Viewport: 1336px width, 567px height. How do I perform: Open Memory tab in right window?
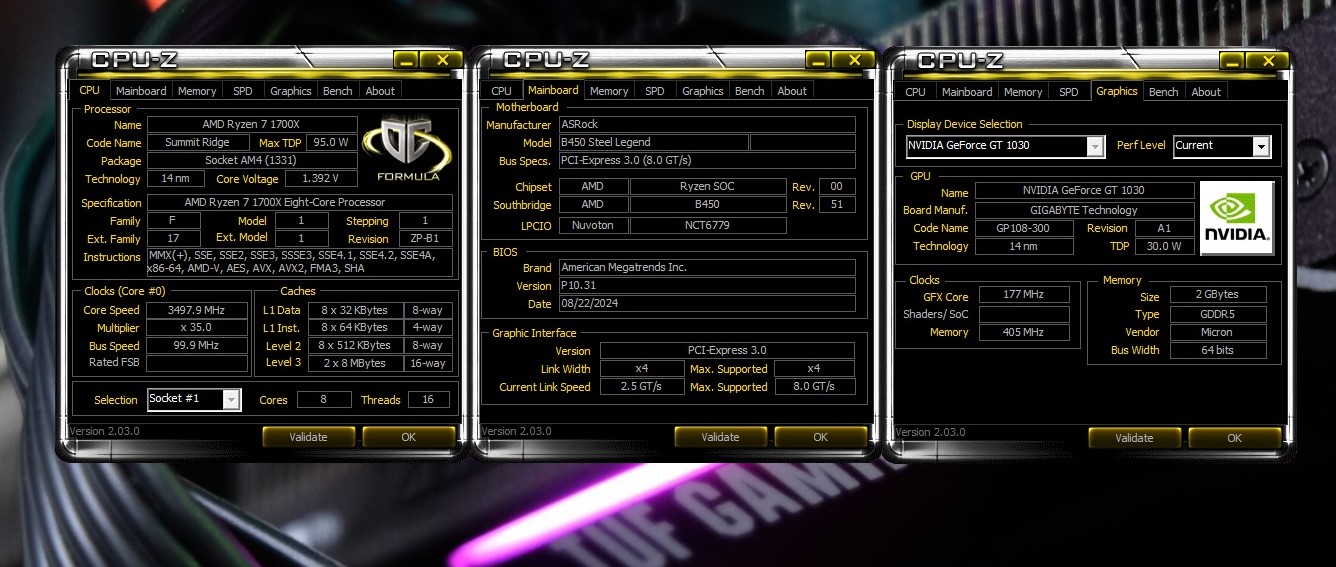[1023, 92]
